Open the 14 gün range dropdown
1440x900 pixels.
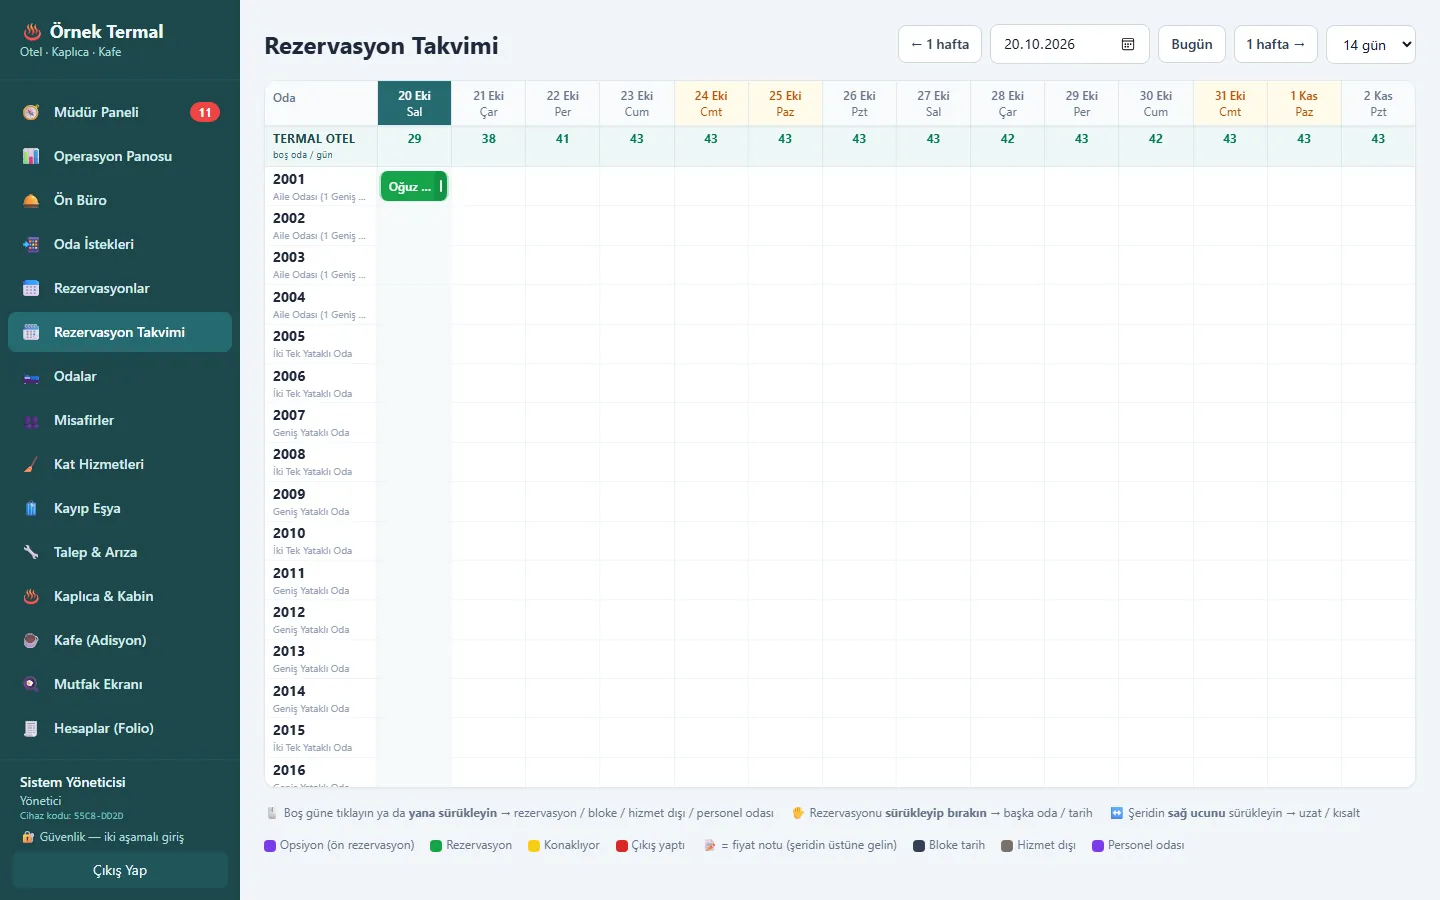(x=1371, y=44)
